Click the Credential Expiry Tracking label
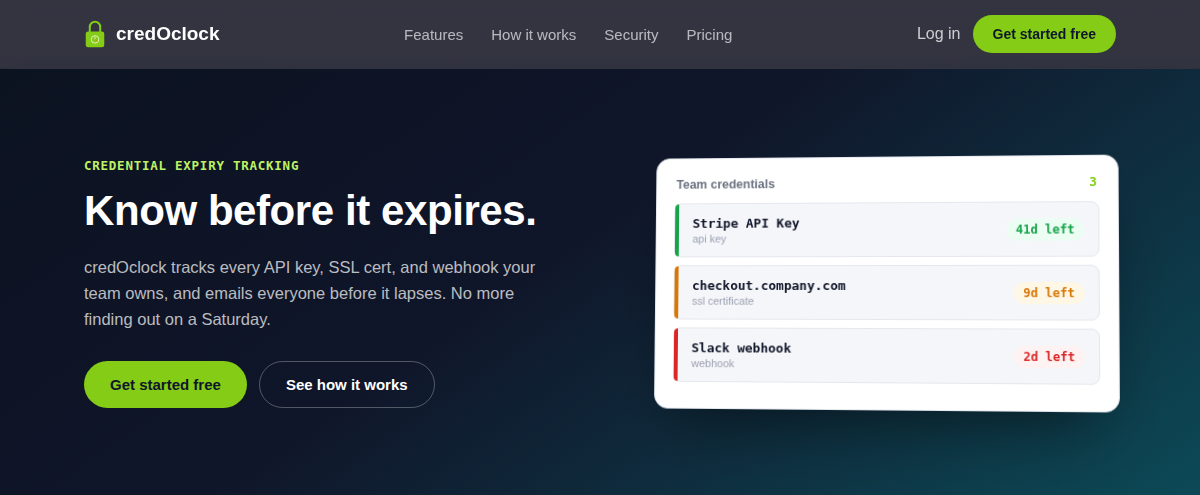 pos(191,165)
